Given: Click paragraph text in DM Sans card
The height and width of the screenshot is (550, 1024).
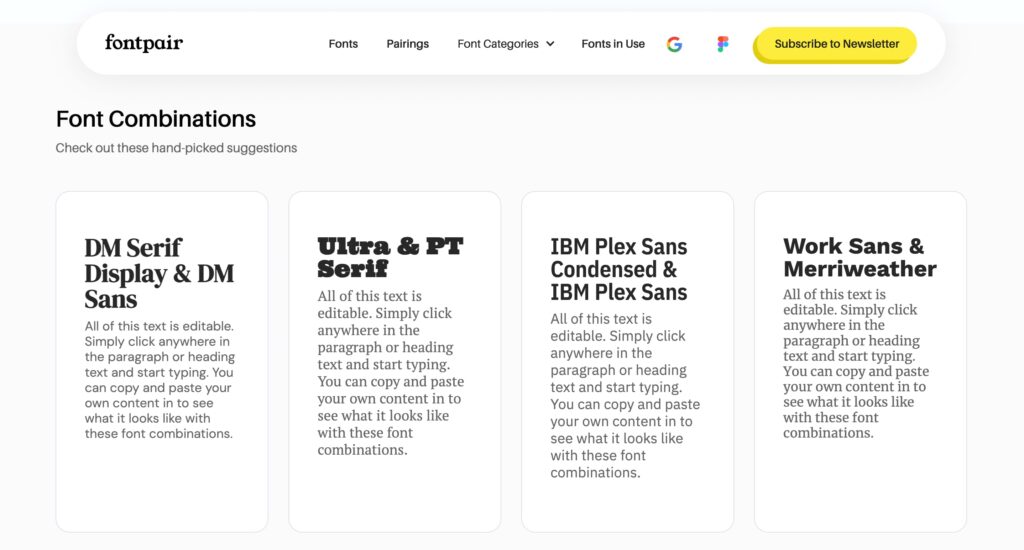Looking at the screenshot, I should click(159, 380).
